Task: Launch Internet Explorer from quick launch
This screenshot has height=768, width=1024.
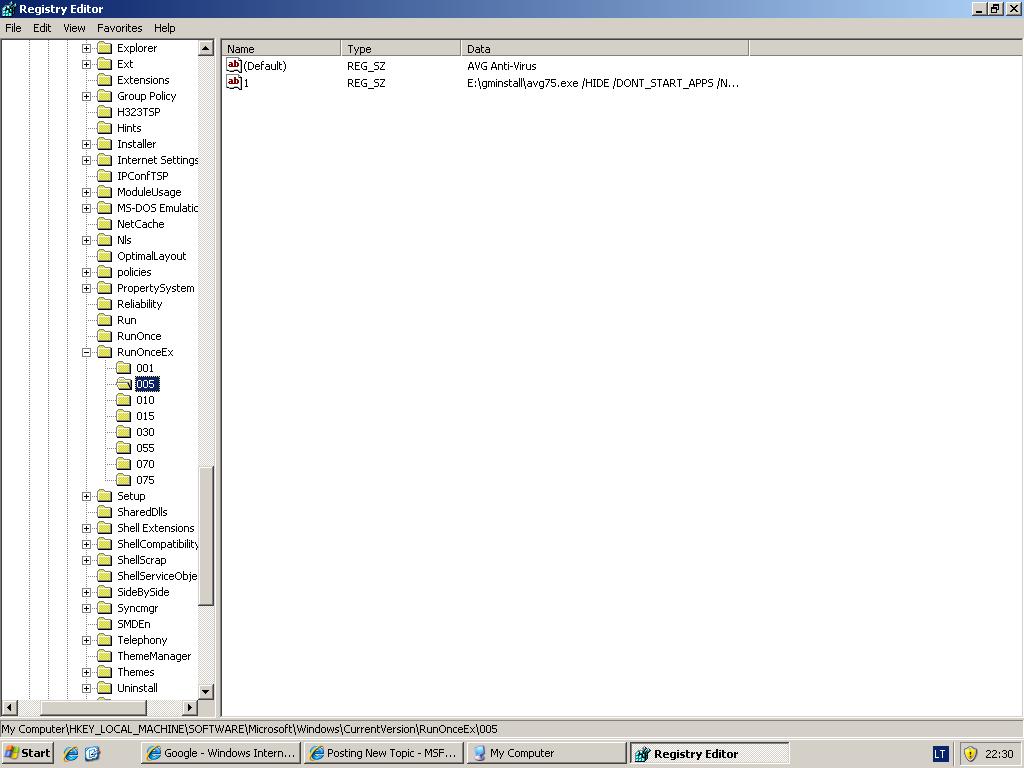Action: coord(71,753)
